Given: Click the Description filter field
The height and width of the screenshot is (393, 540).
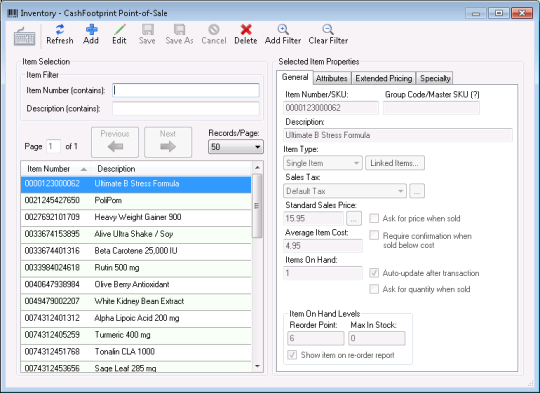Looking at the screenshot, I should pos(186,109).
